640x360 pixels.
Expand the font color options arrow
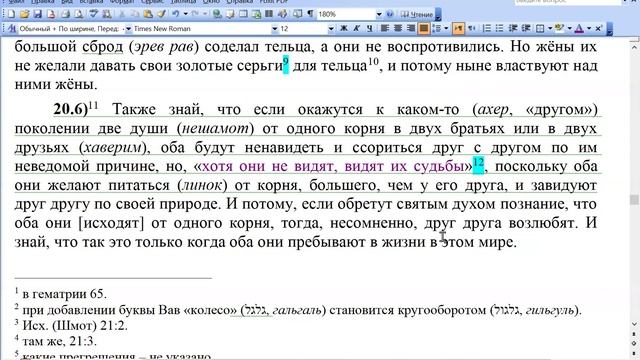[x=589, y=28]
